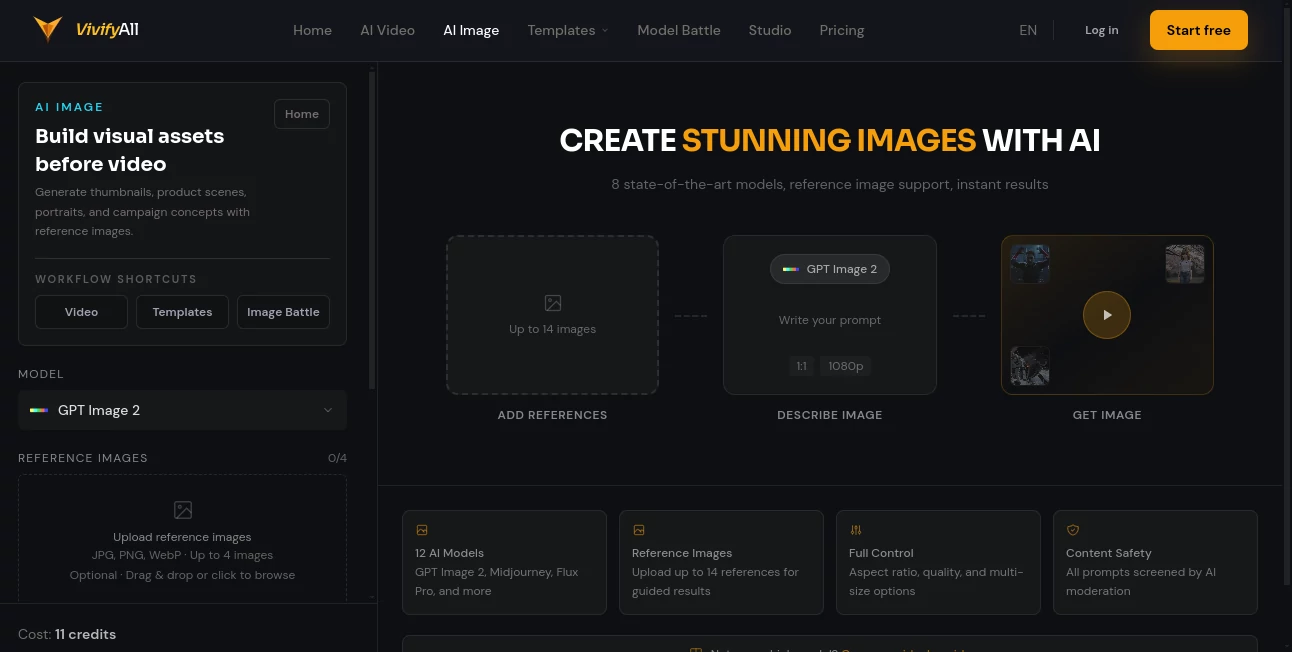Click the Reference Images feature card title
The height and width of the screenshot is (652, 1292).
point(682,553)
